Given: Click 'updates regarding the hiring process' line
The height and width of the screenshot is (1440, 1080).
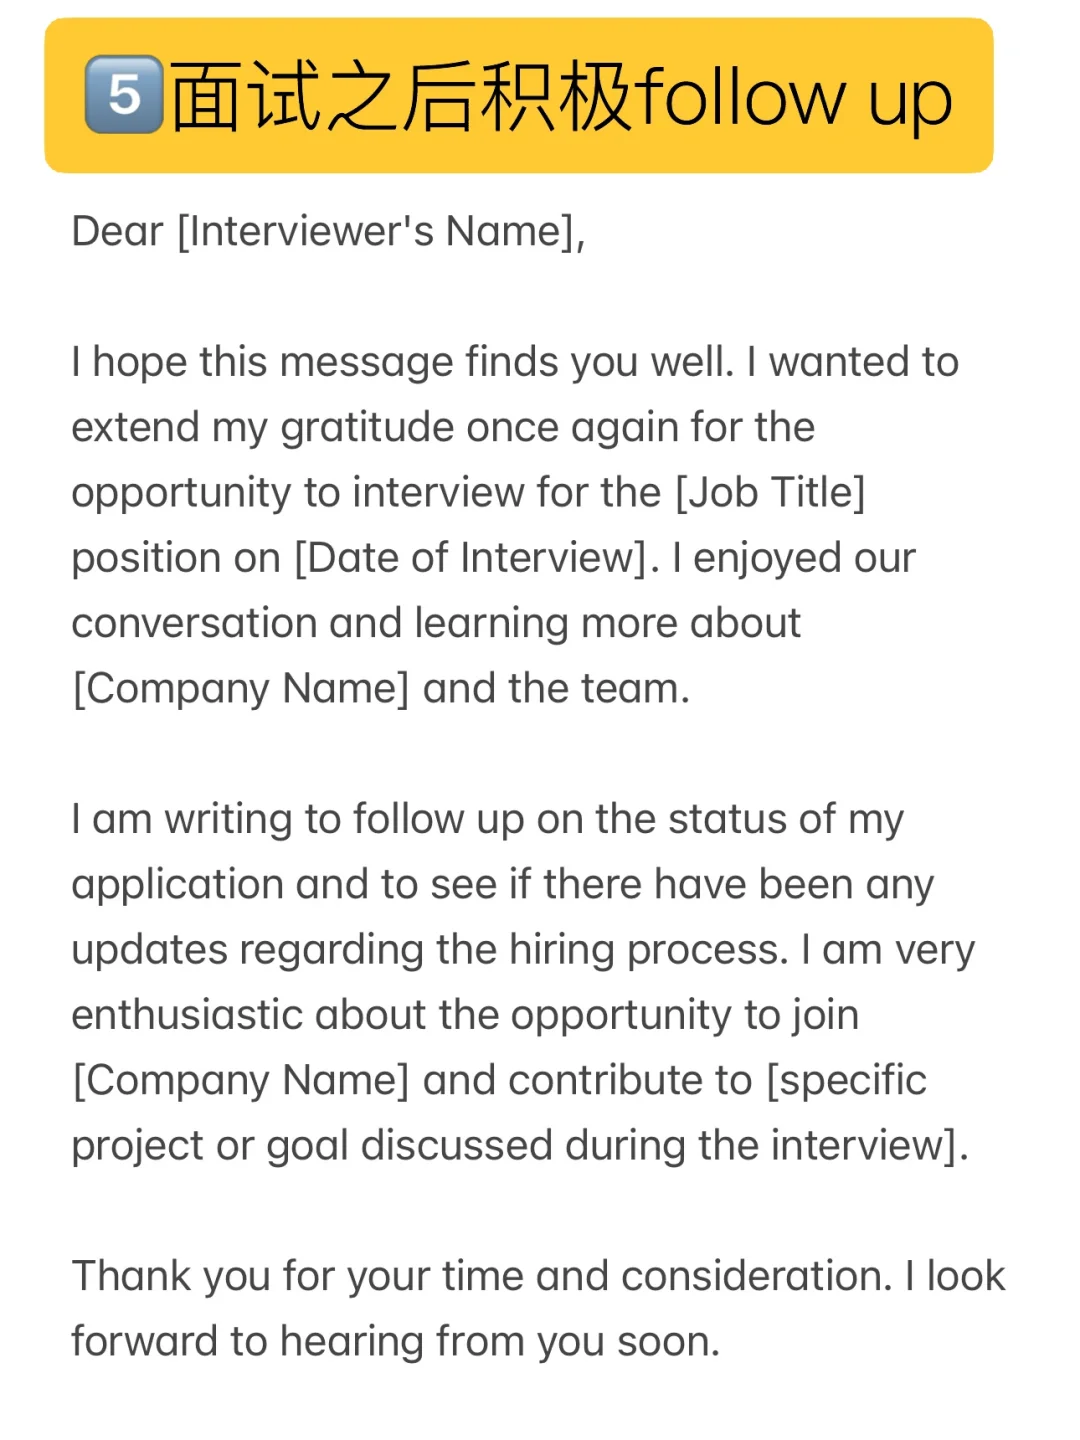Looking at the screenshot, I should (x=523, y=950).
